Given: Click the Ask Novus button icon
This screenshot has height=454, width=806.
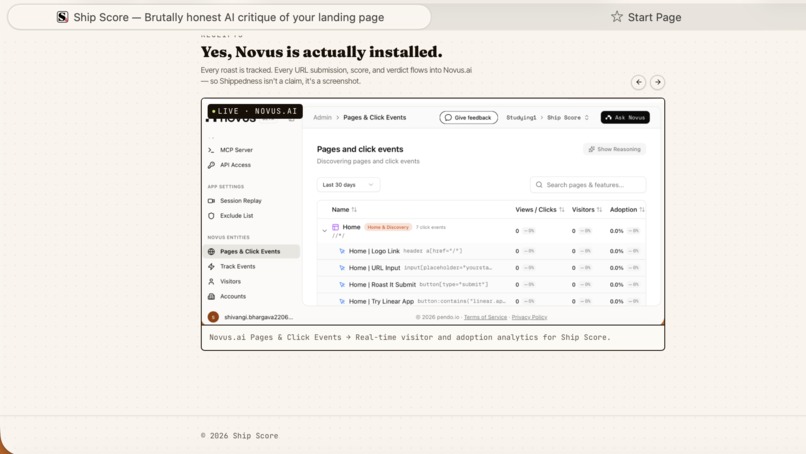Looking at the screenshot, I should click(609, 118).
